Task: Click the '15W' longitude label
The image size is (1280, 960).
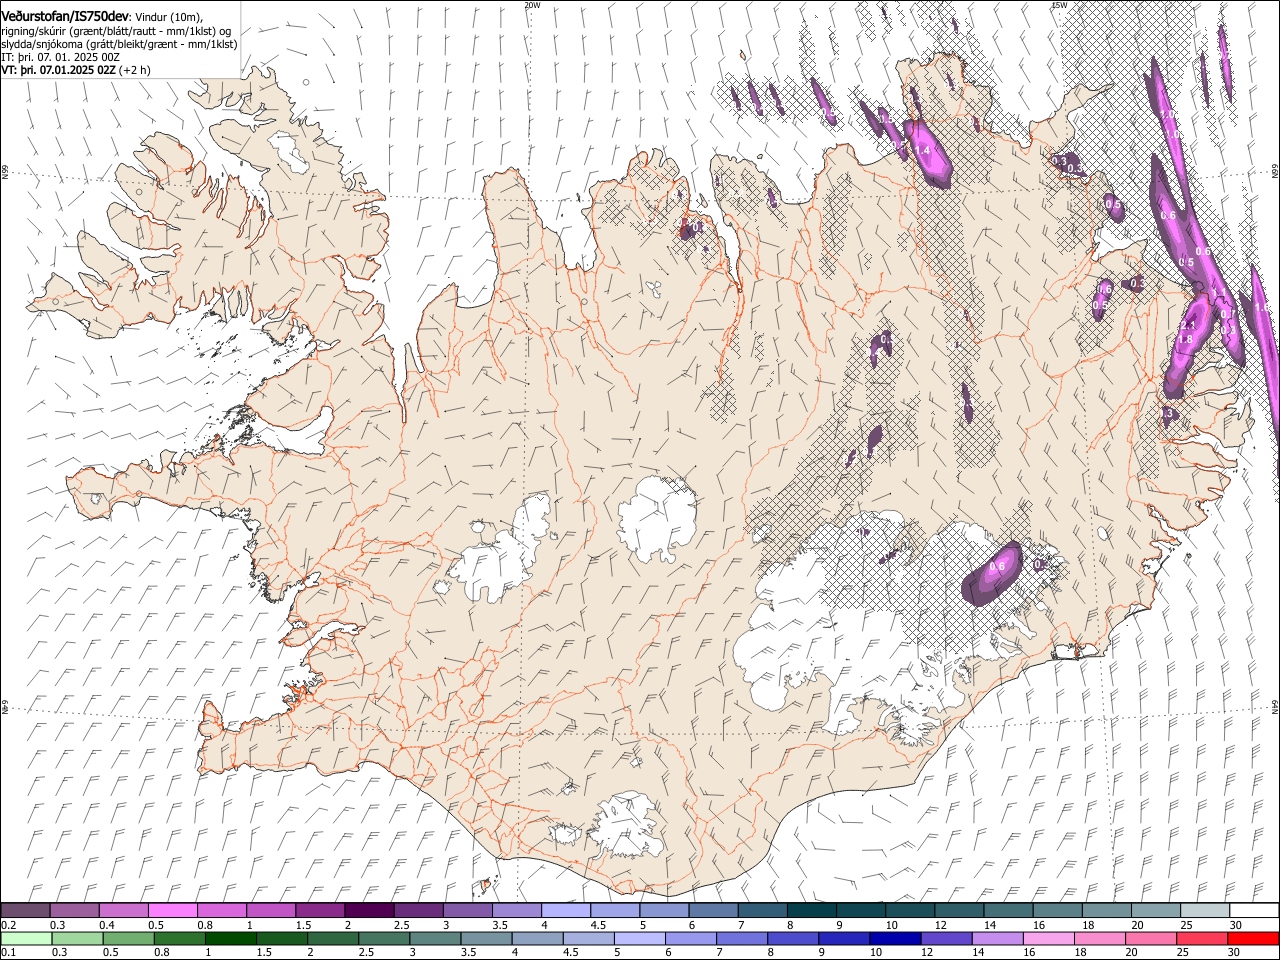Action: 1059,5
